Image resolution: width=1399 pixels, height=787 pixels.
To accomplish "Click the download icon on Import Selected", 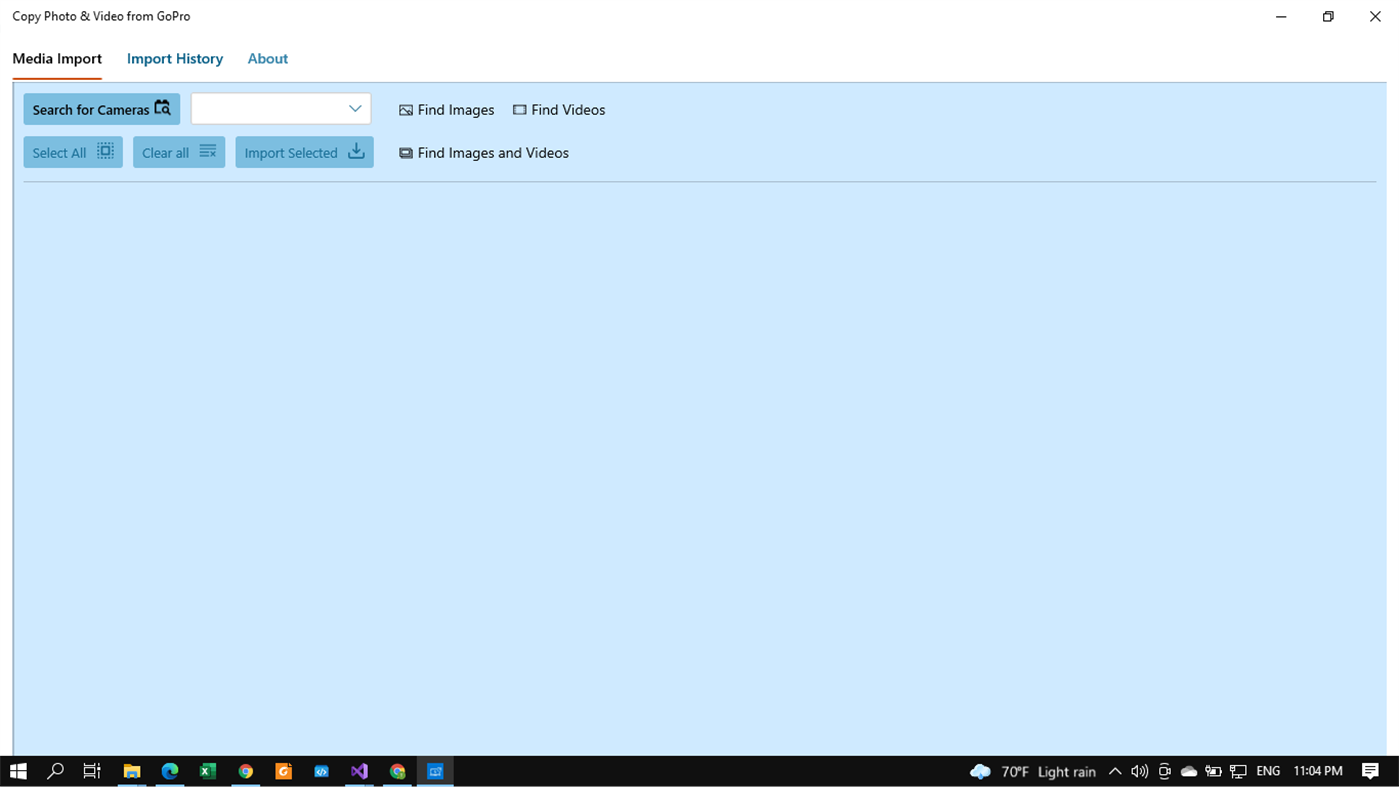I will tap(356, 151).
